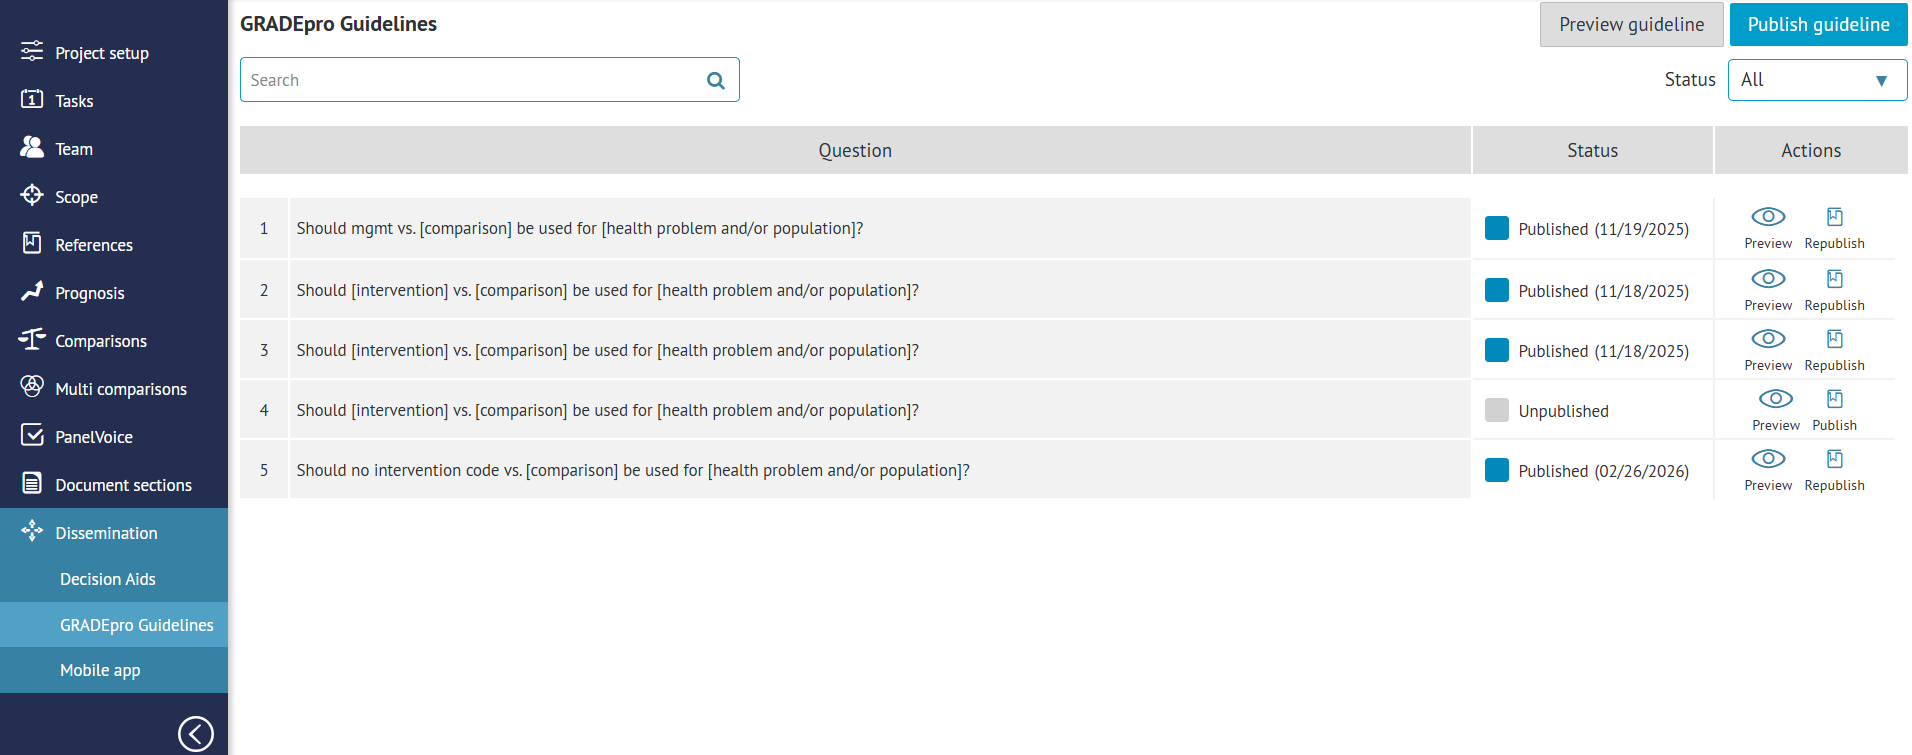
Task: Collapse the Dissemination sidebar section
Action: point(106,533)
